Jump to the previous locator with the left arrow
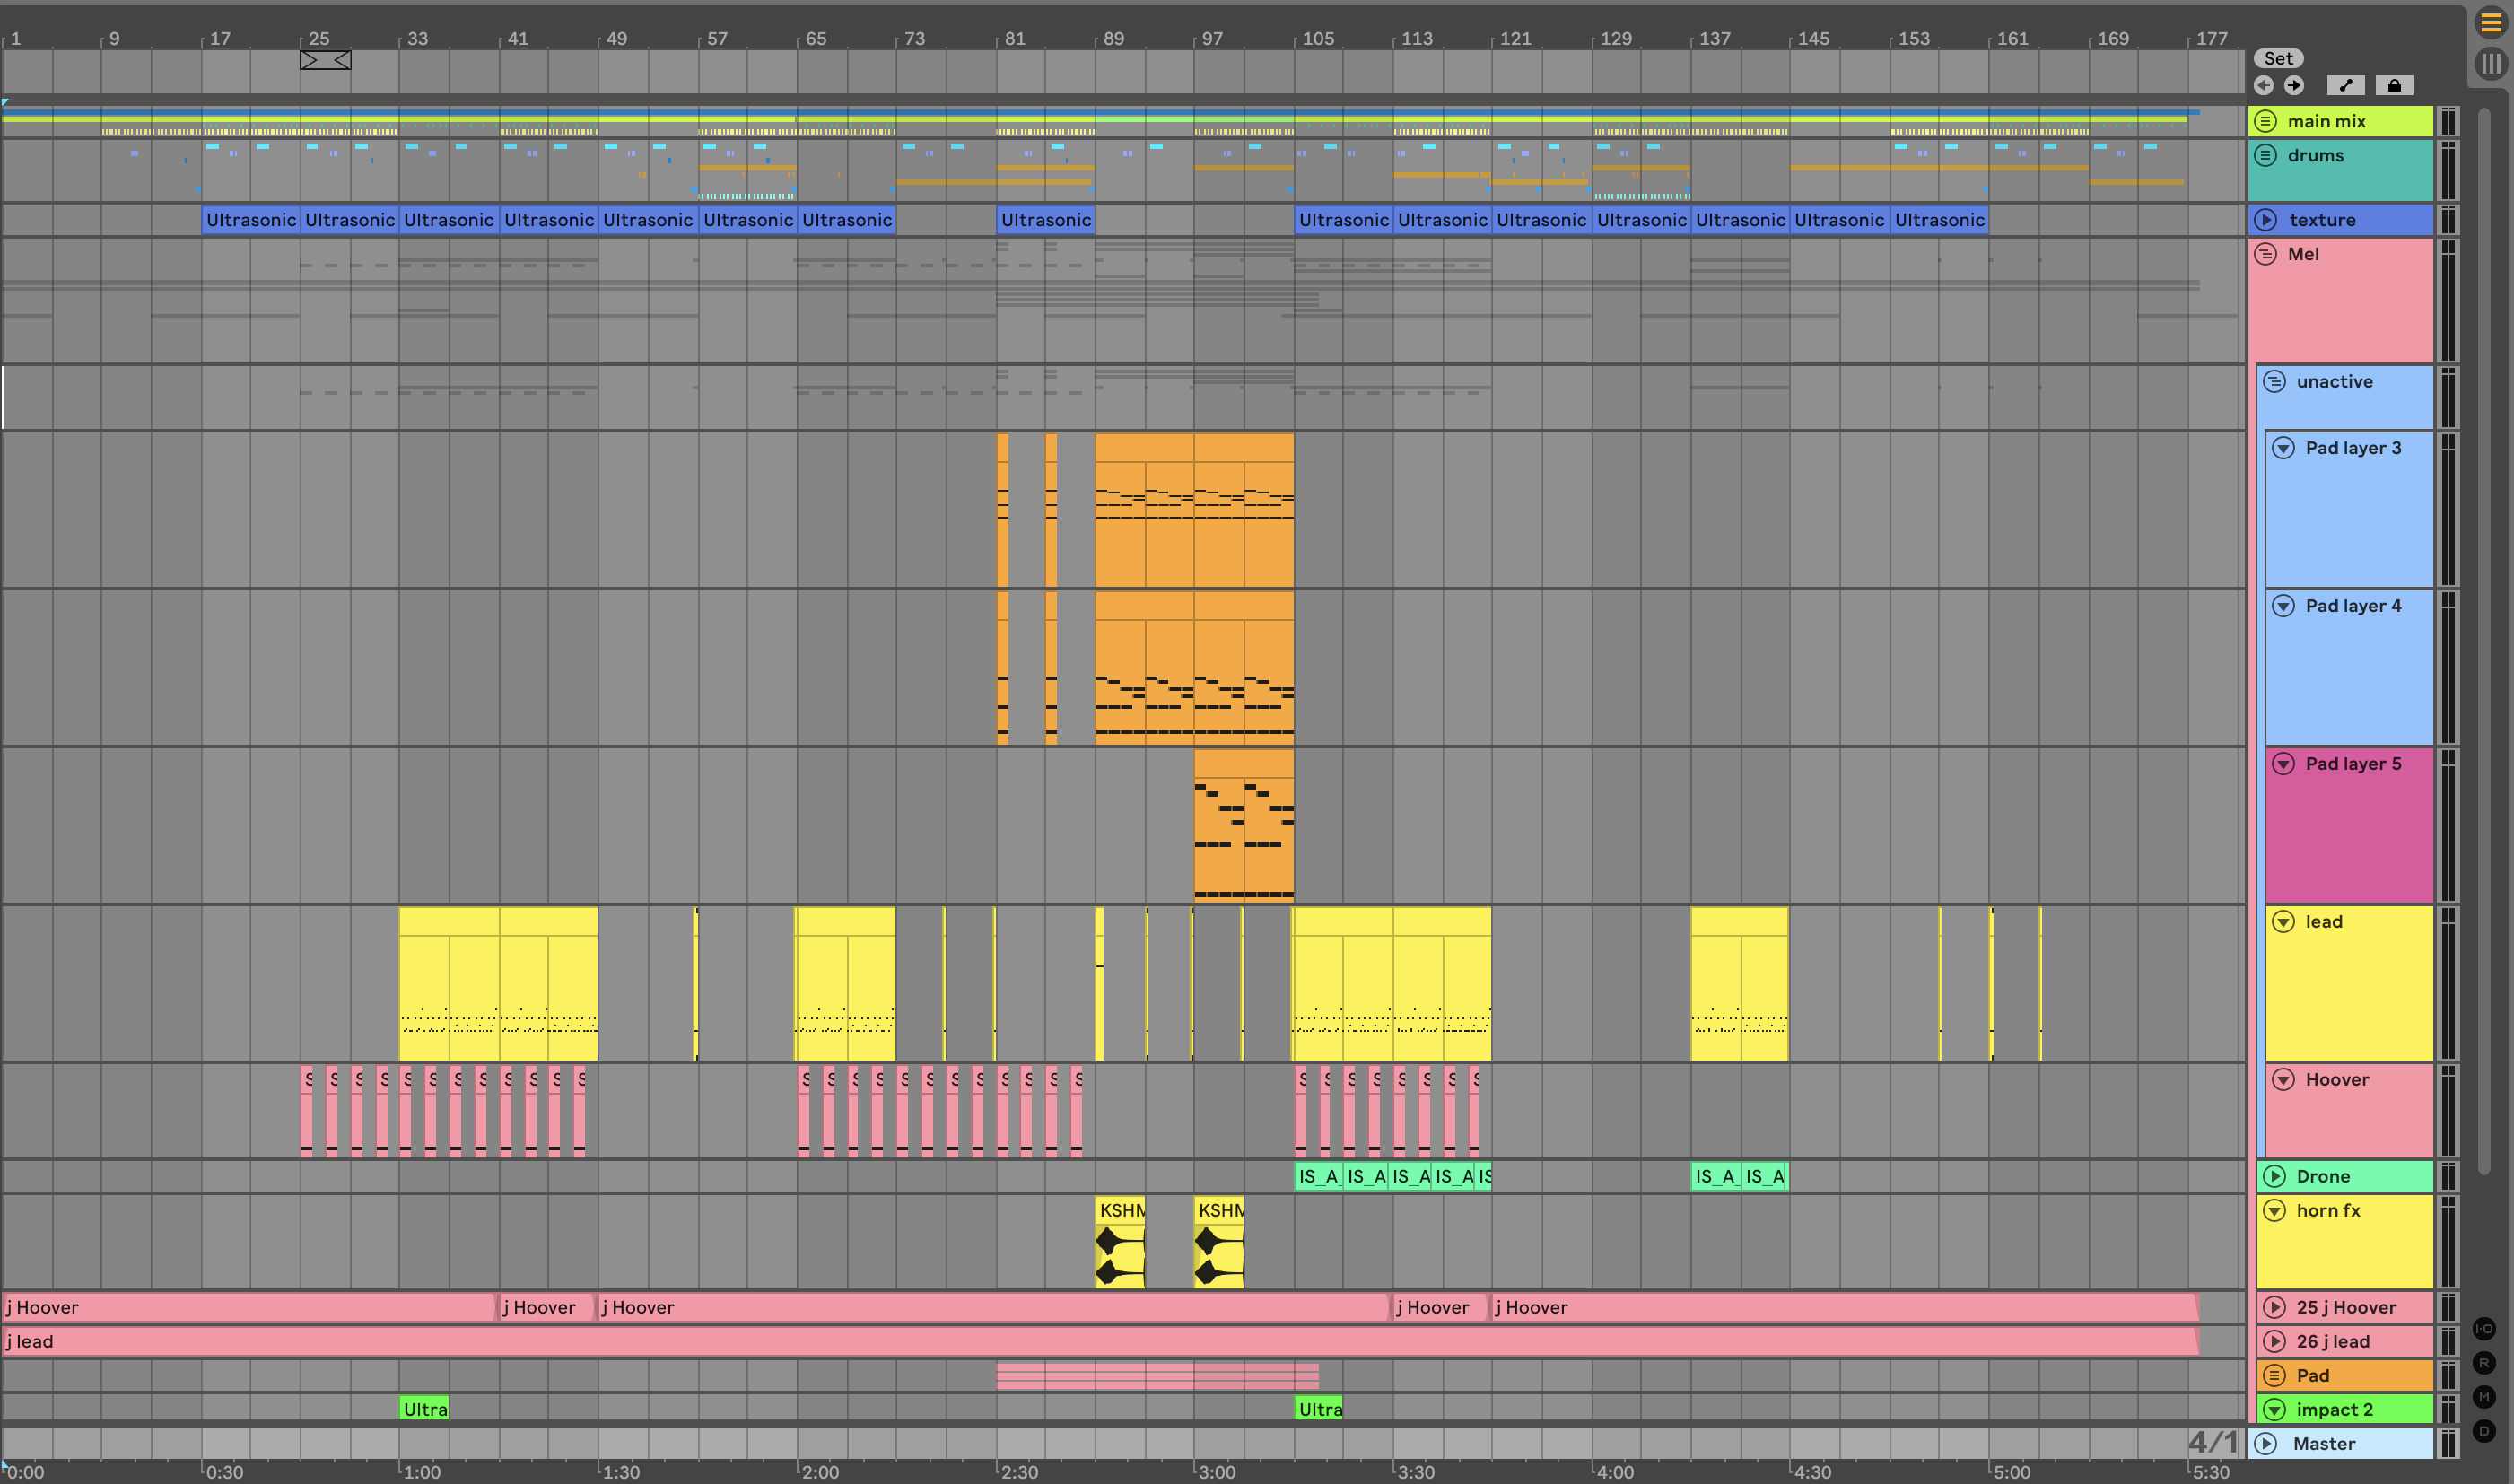The height and width of the screenshot is (1484, 2514). pos(2264,86)
